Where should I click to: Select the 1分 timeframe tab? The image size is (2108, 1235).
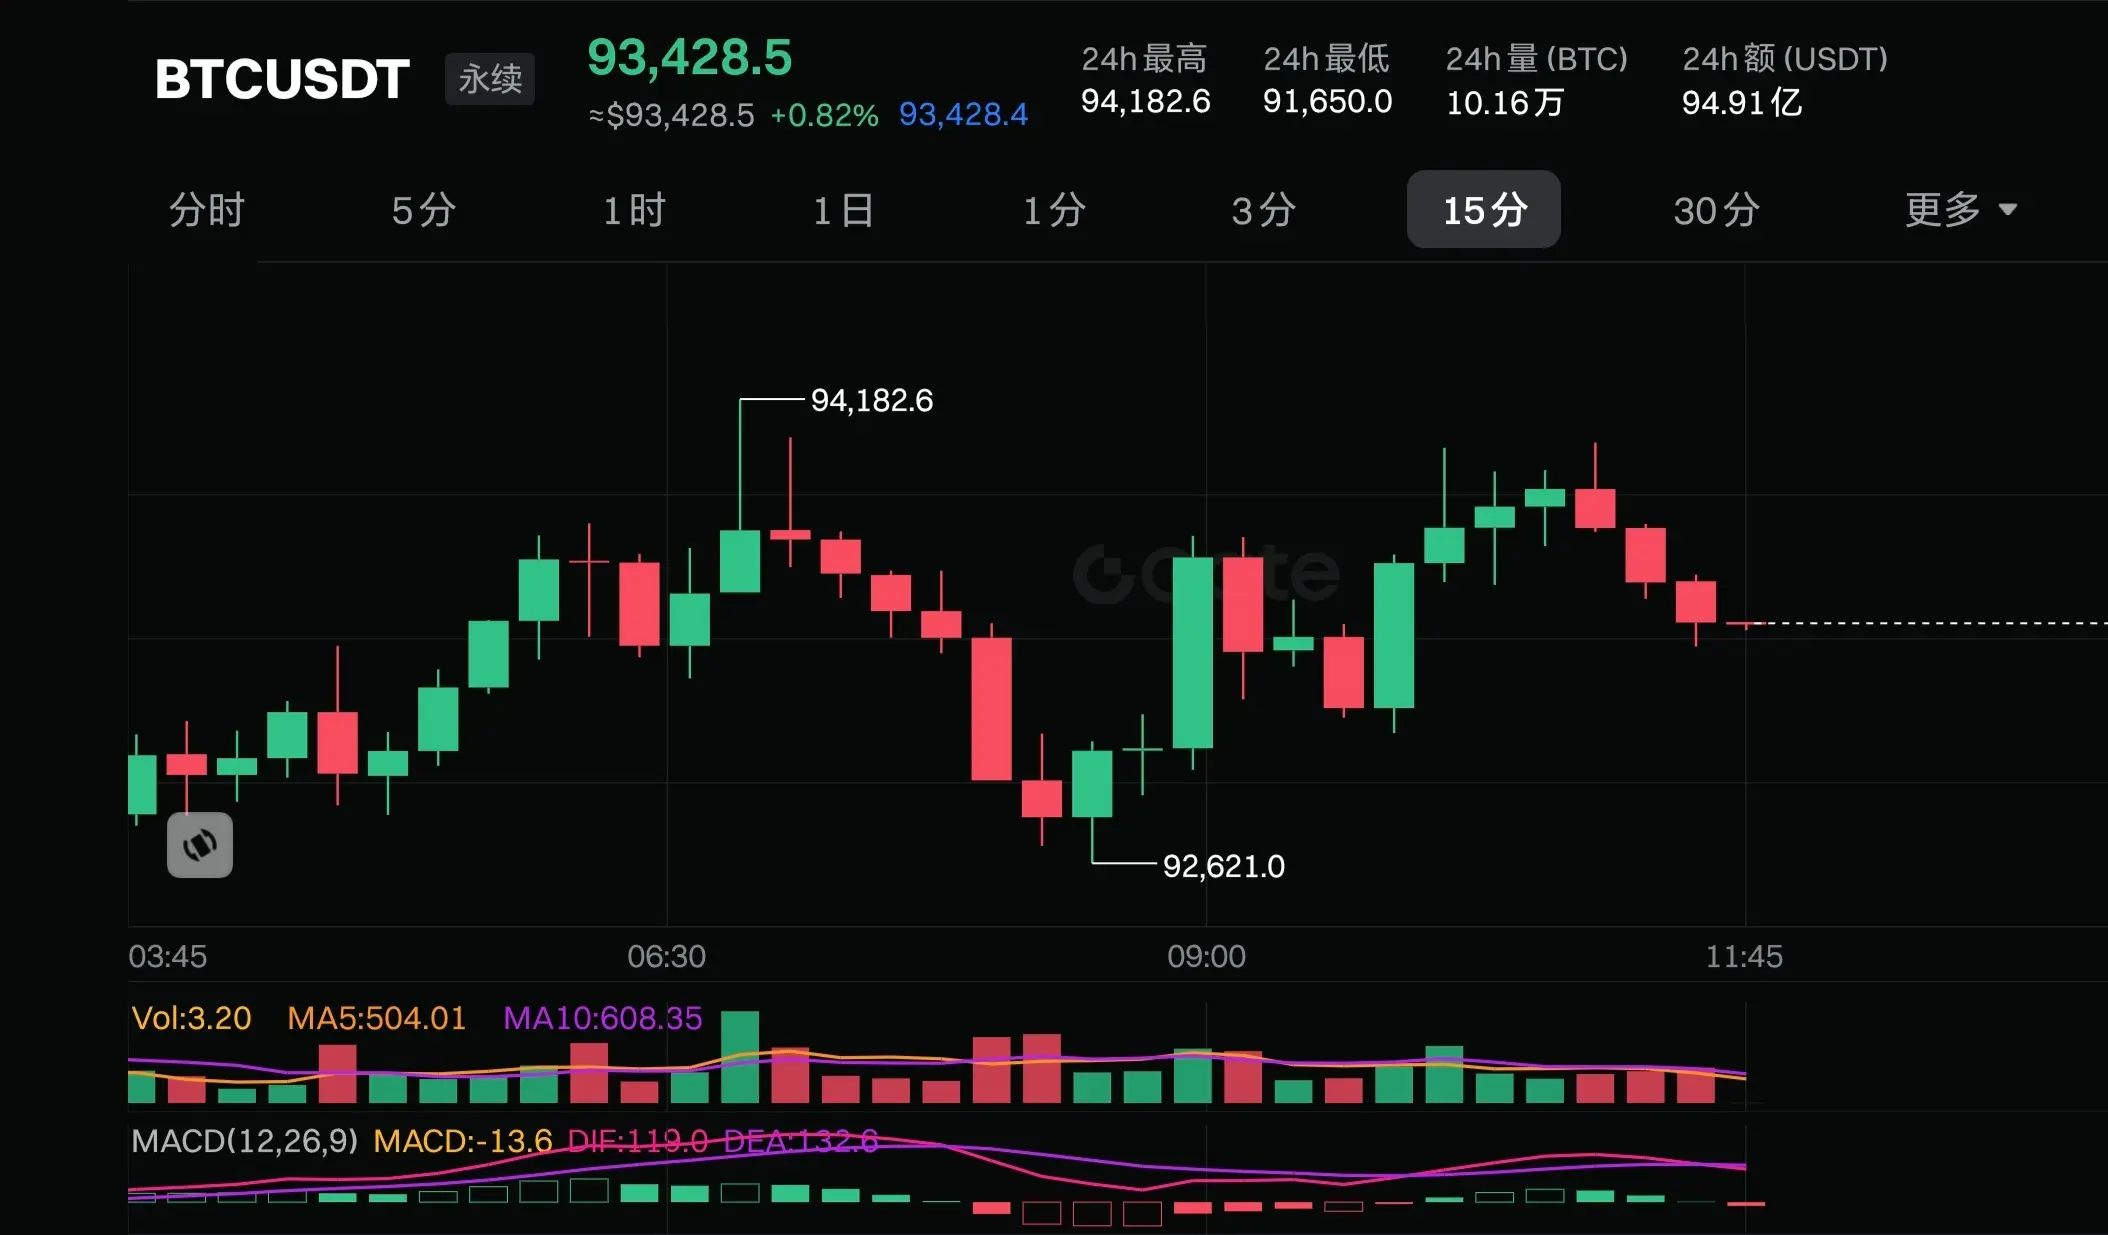(1054, 210)
